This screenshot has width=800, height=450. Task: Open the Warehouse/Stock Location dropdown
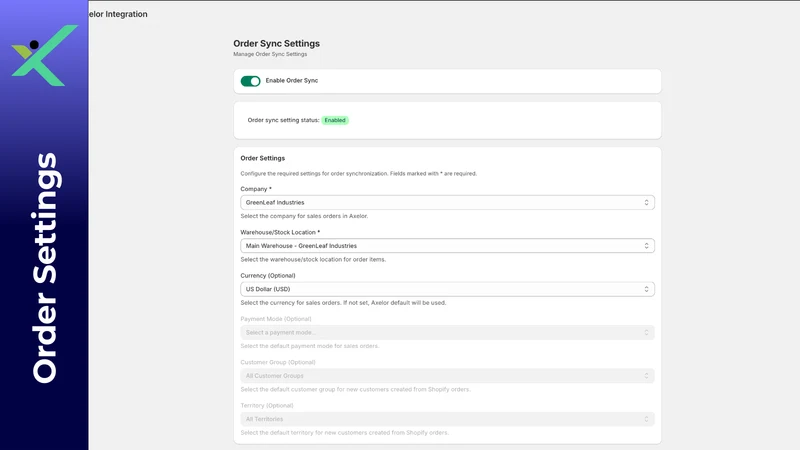[447, 246]
